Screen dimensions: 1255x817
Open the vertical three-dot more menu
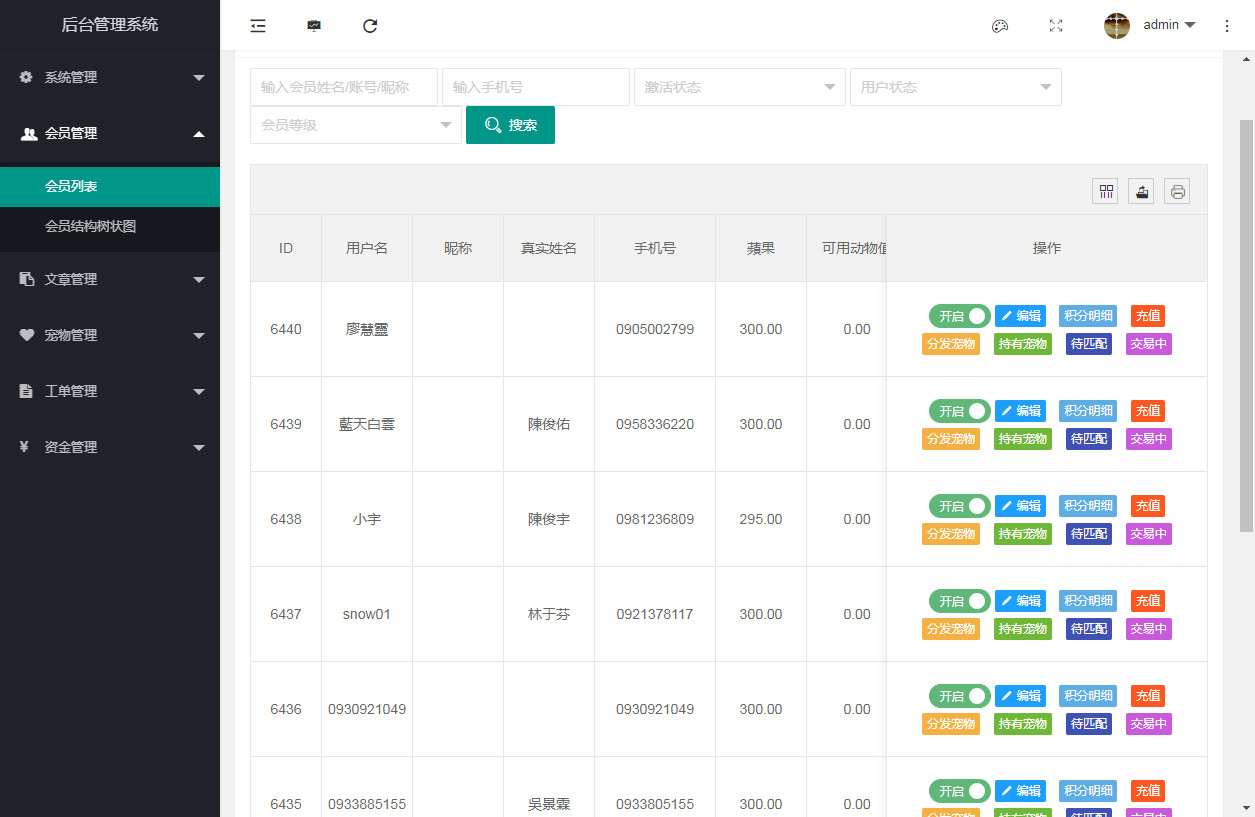(1227, 26)
